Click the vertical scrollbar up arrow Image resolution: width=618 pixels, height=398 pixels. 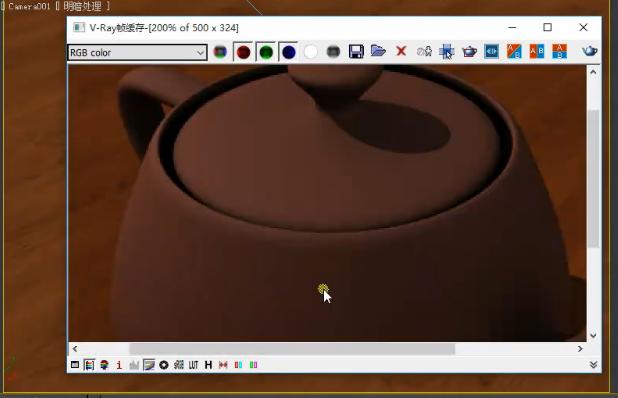point(593,72)
